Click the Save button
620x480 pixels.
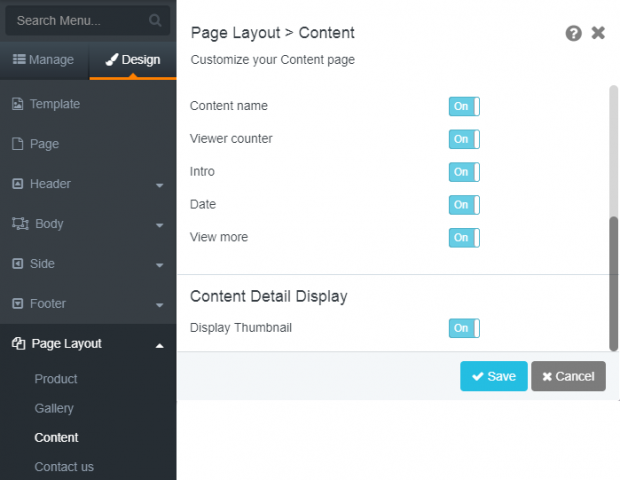(494, 376)
